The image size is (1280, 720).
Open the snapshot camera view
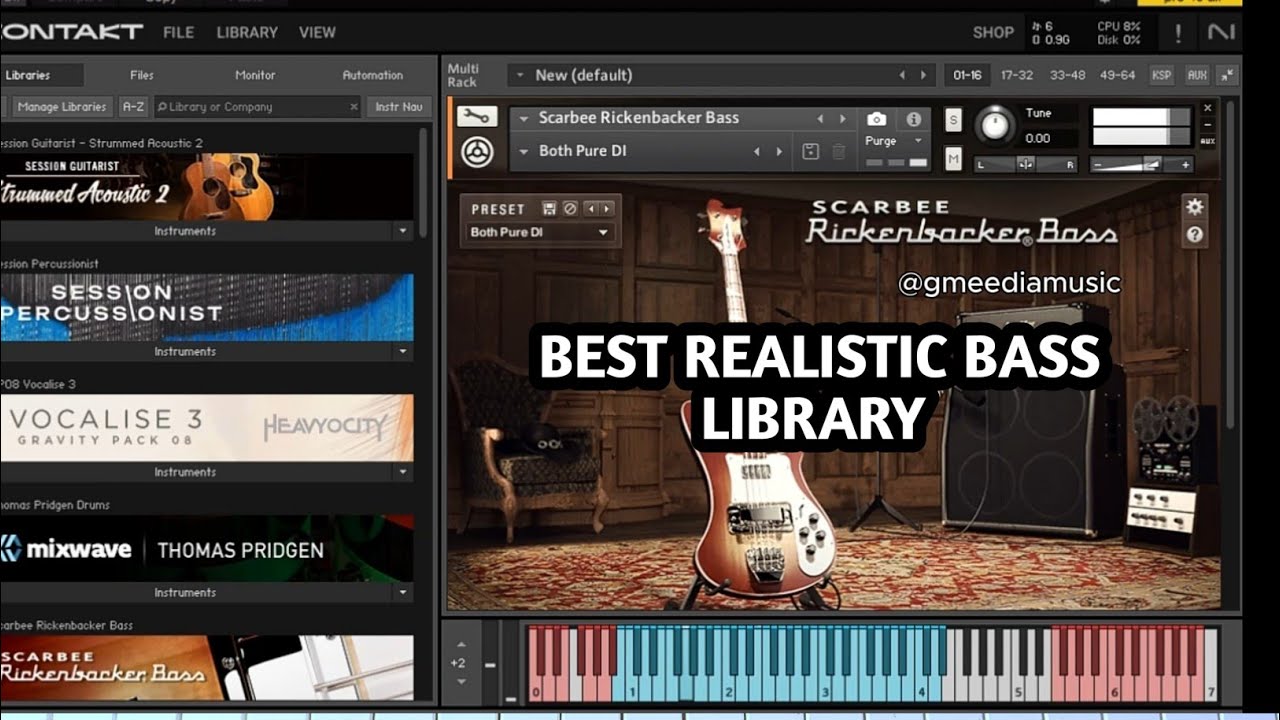coord(876,119)
